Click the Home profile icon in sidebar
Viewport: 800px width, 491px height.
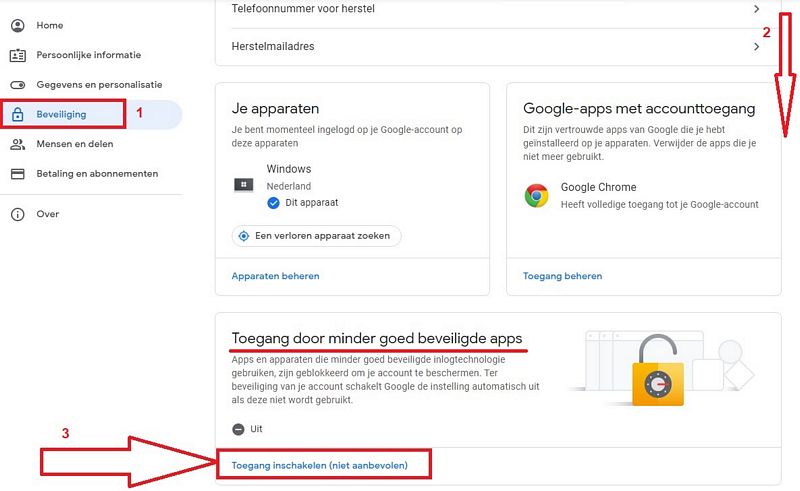click(18, 26)
